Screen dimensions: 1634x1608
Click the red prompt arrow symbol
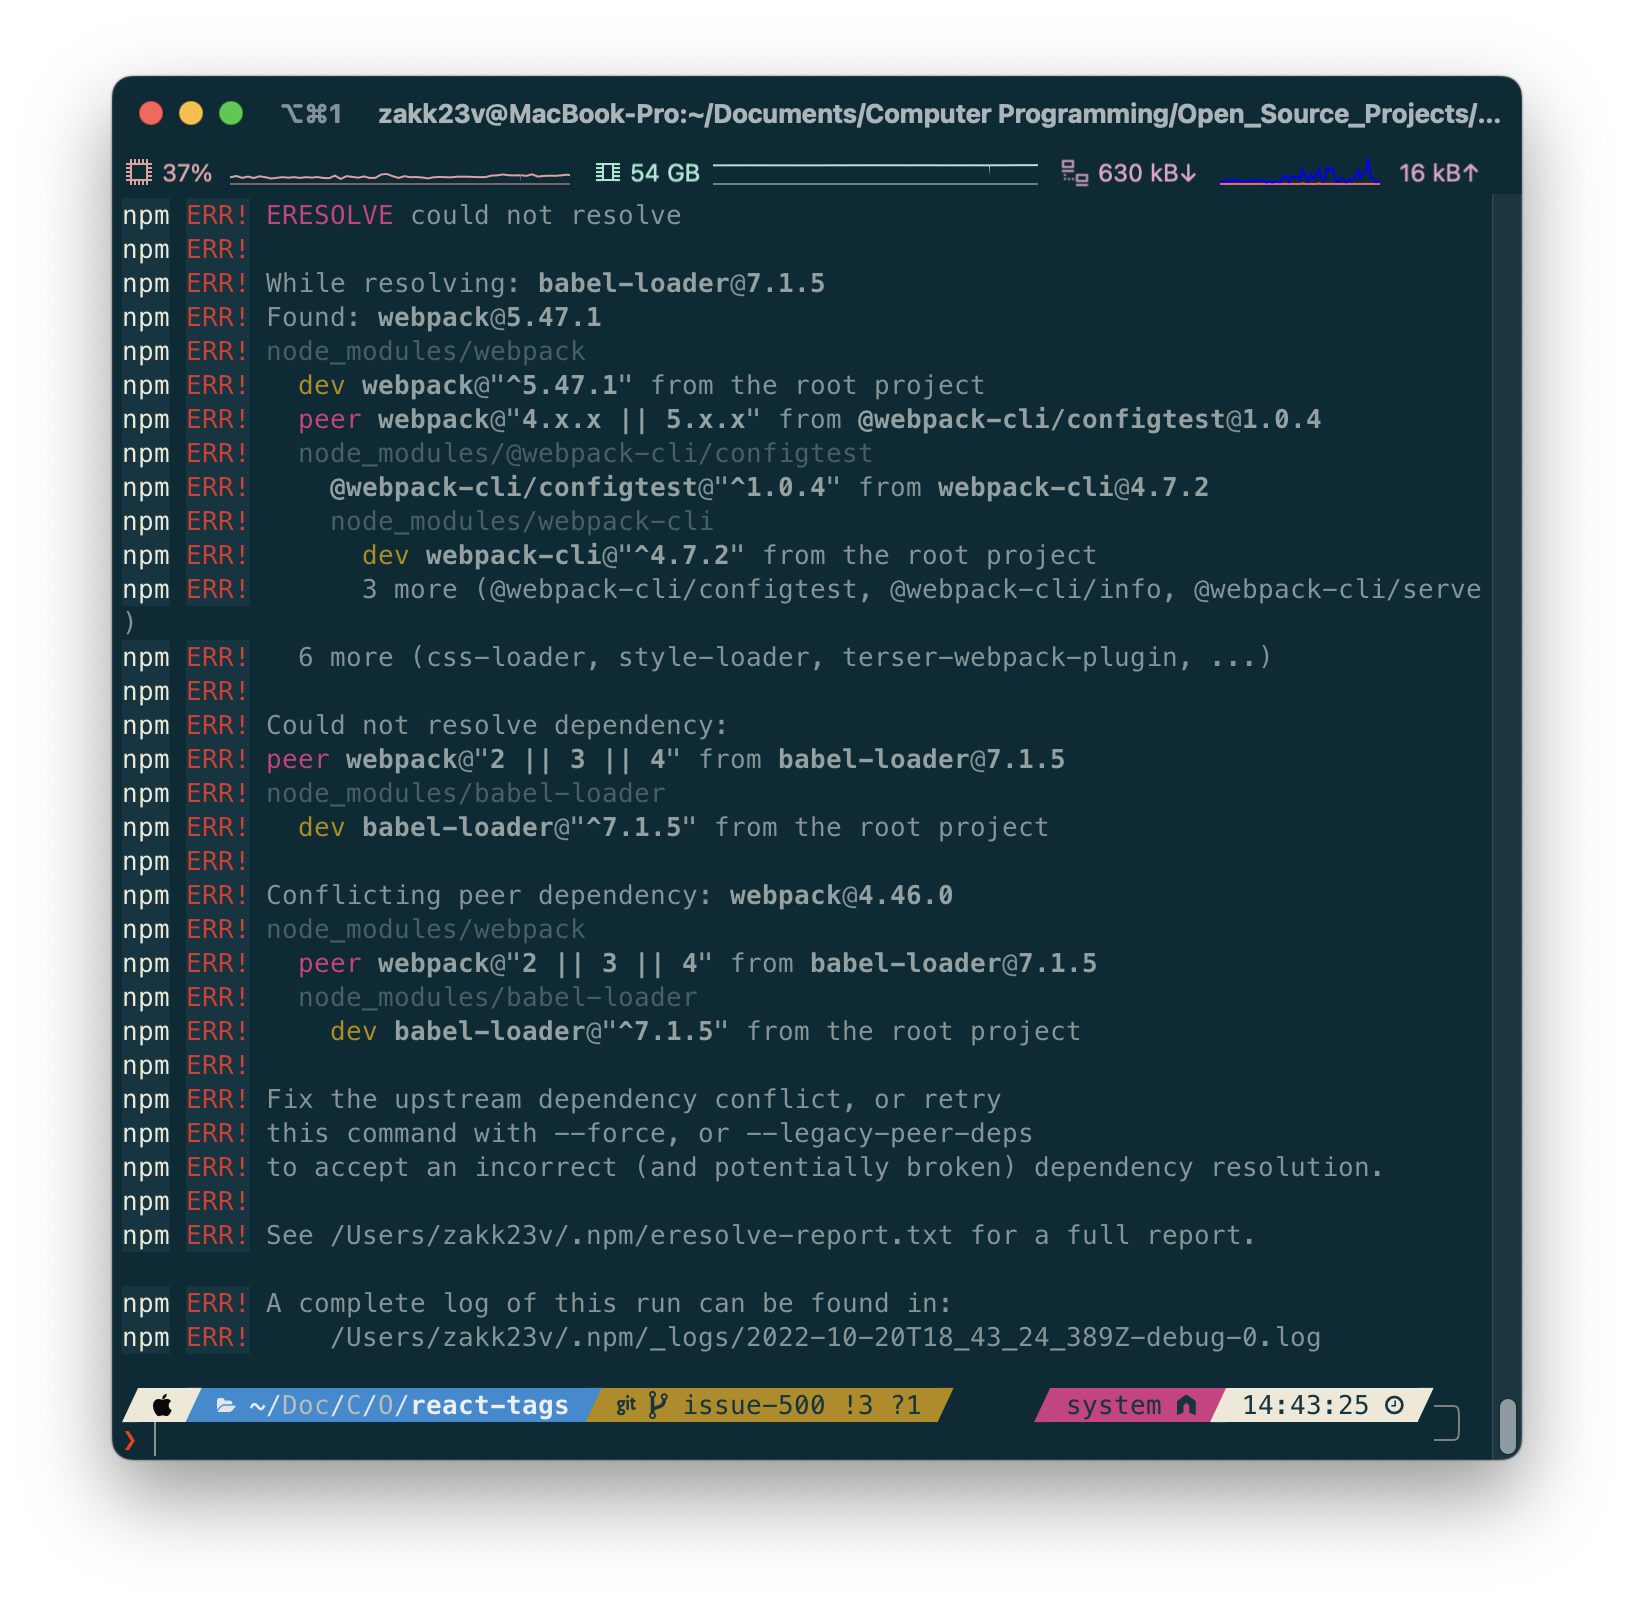point(129,1439)
